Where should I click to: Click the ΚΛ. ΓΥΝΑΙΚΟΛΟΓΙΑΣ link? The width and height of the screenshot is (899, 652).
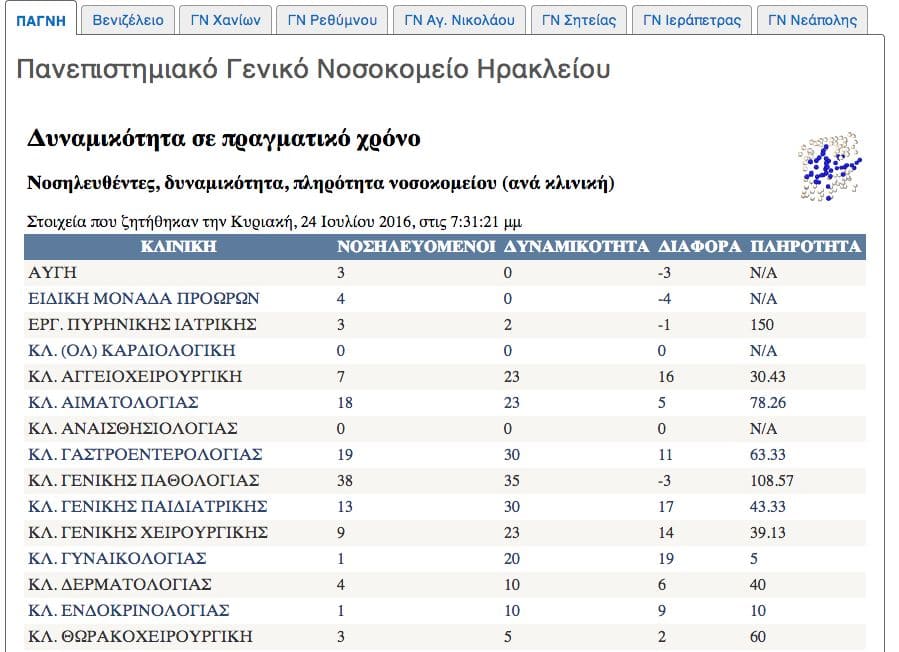pyautogui.click(x=117, y=558)
